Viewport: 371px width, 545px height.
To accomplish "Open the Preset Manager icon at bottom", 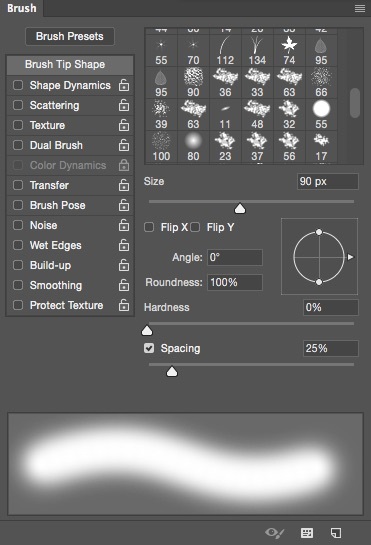I will (307, 532).
